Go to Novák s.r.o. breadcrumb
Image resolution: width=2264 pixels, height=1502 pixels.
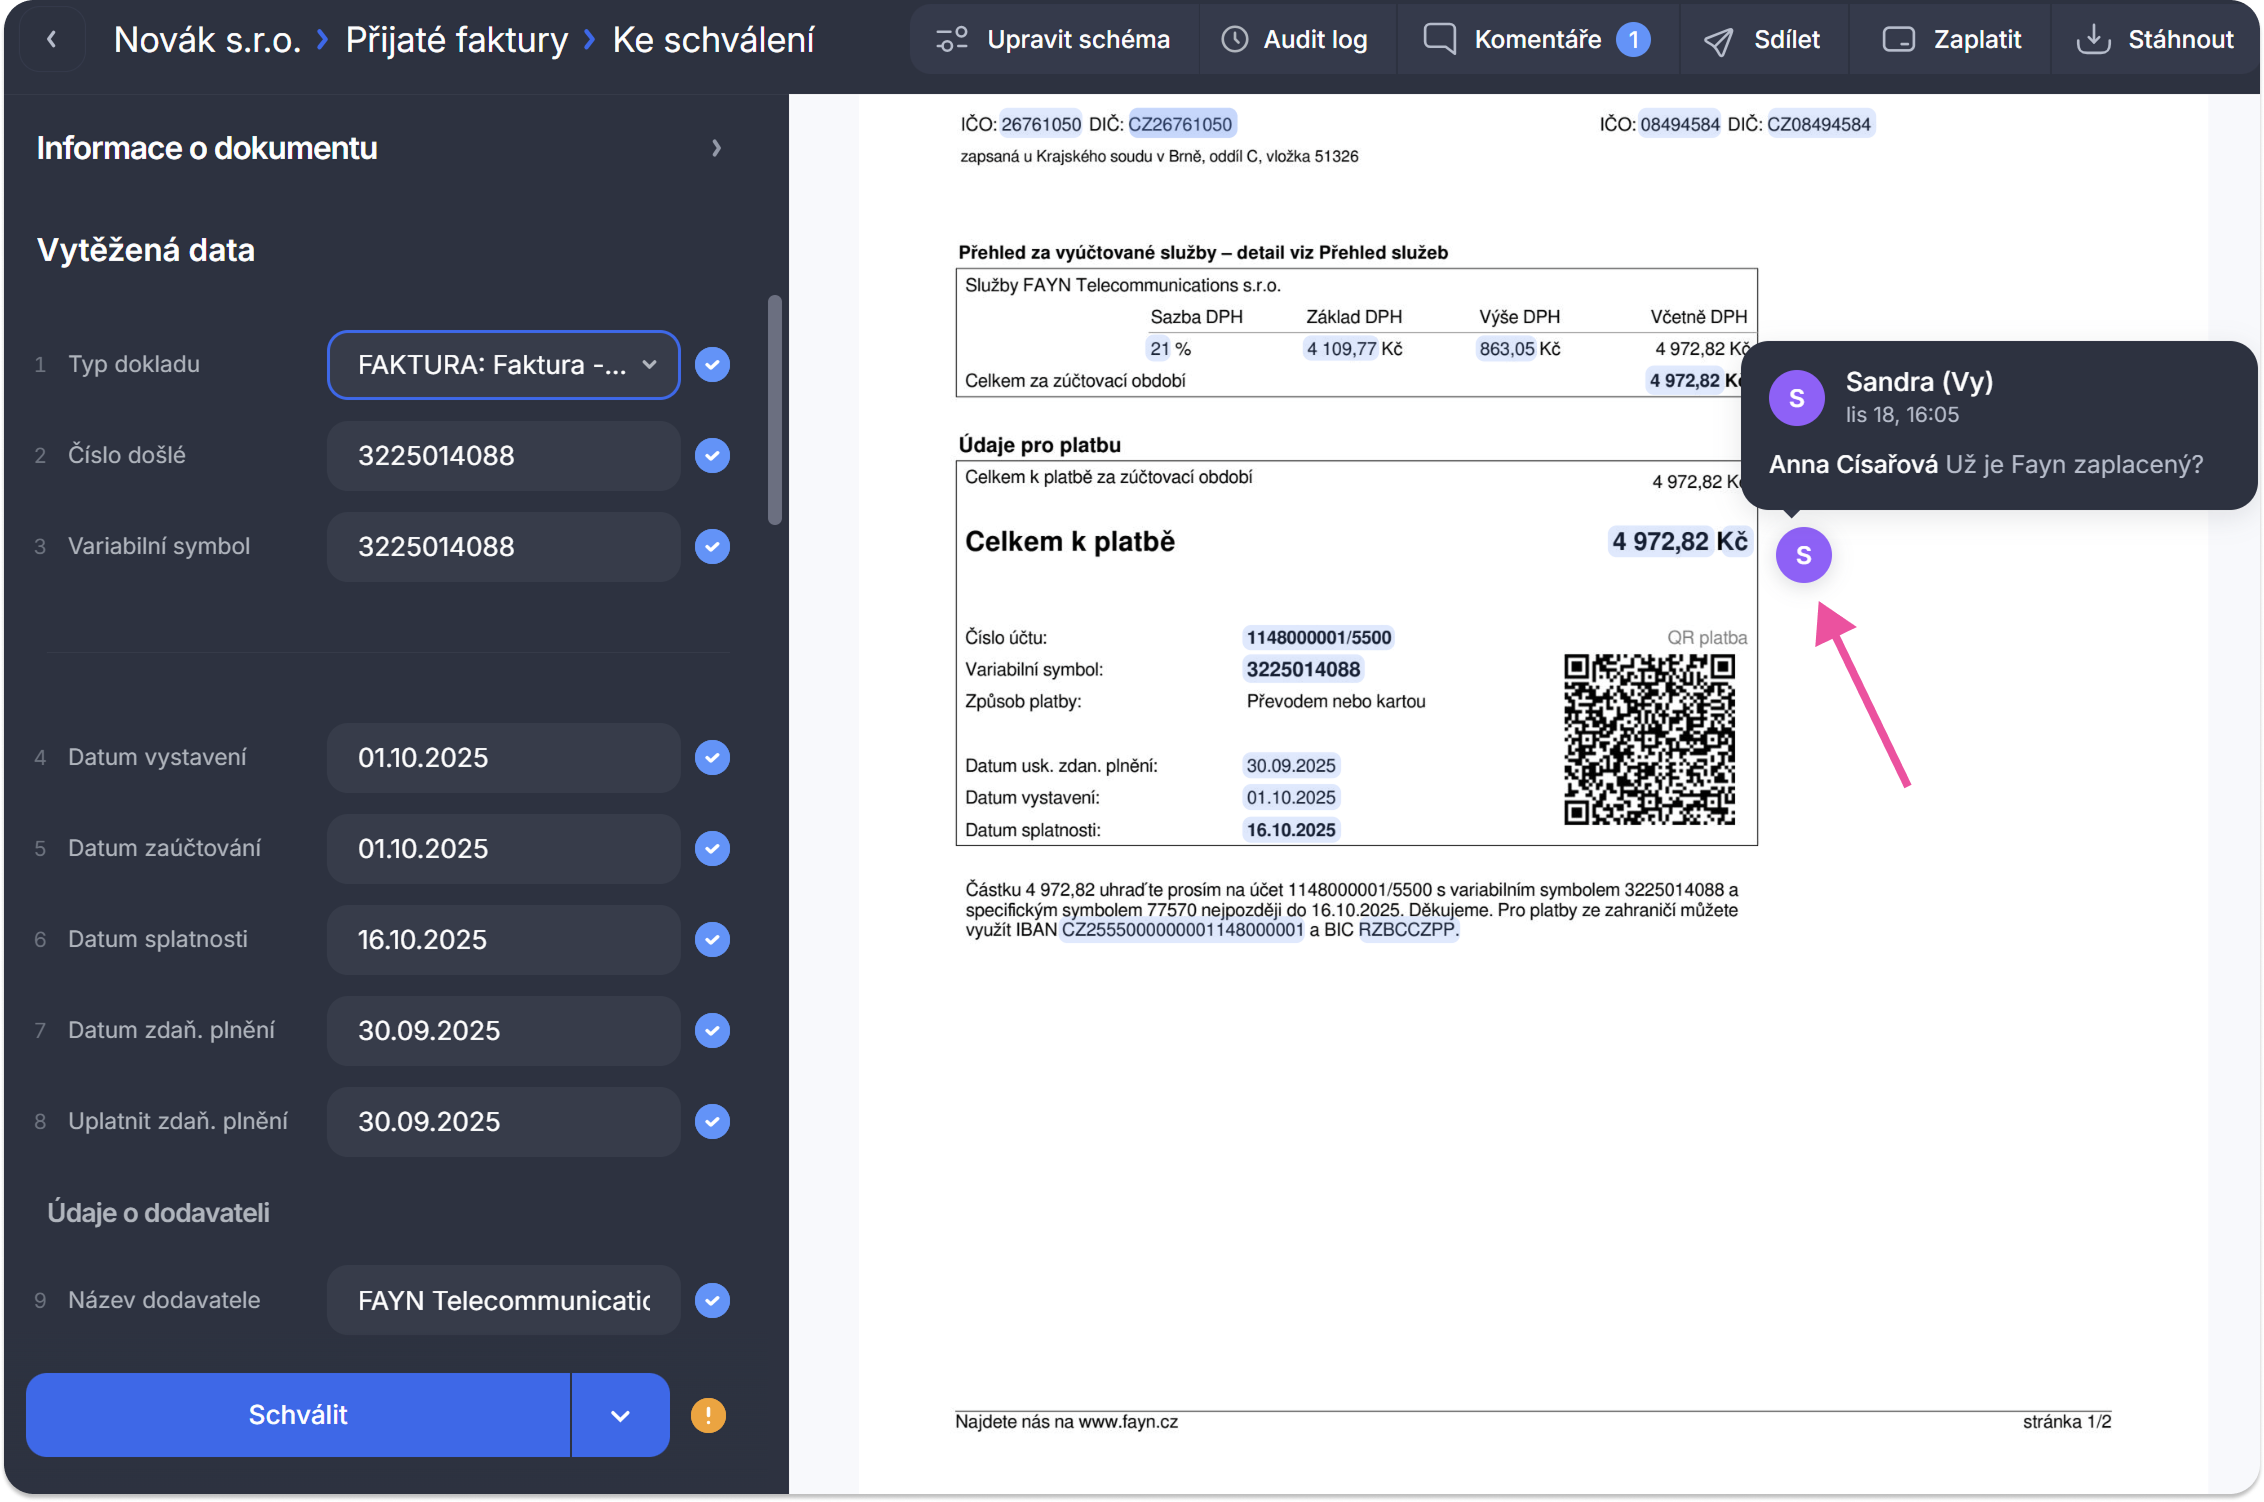207,40
